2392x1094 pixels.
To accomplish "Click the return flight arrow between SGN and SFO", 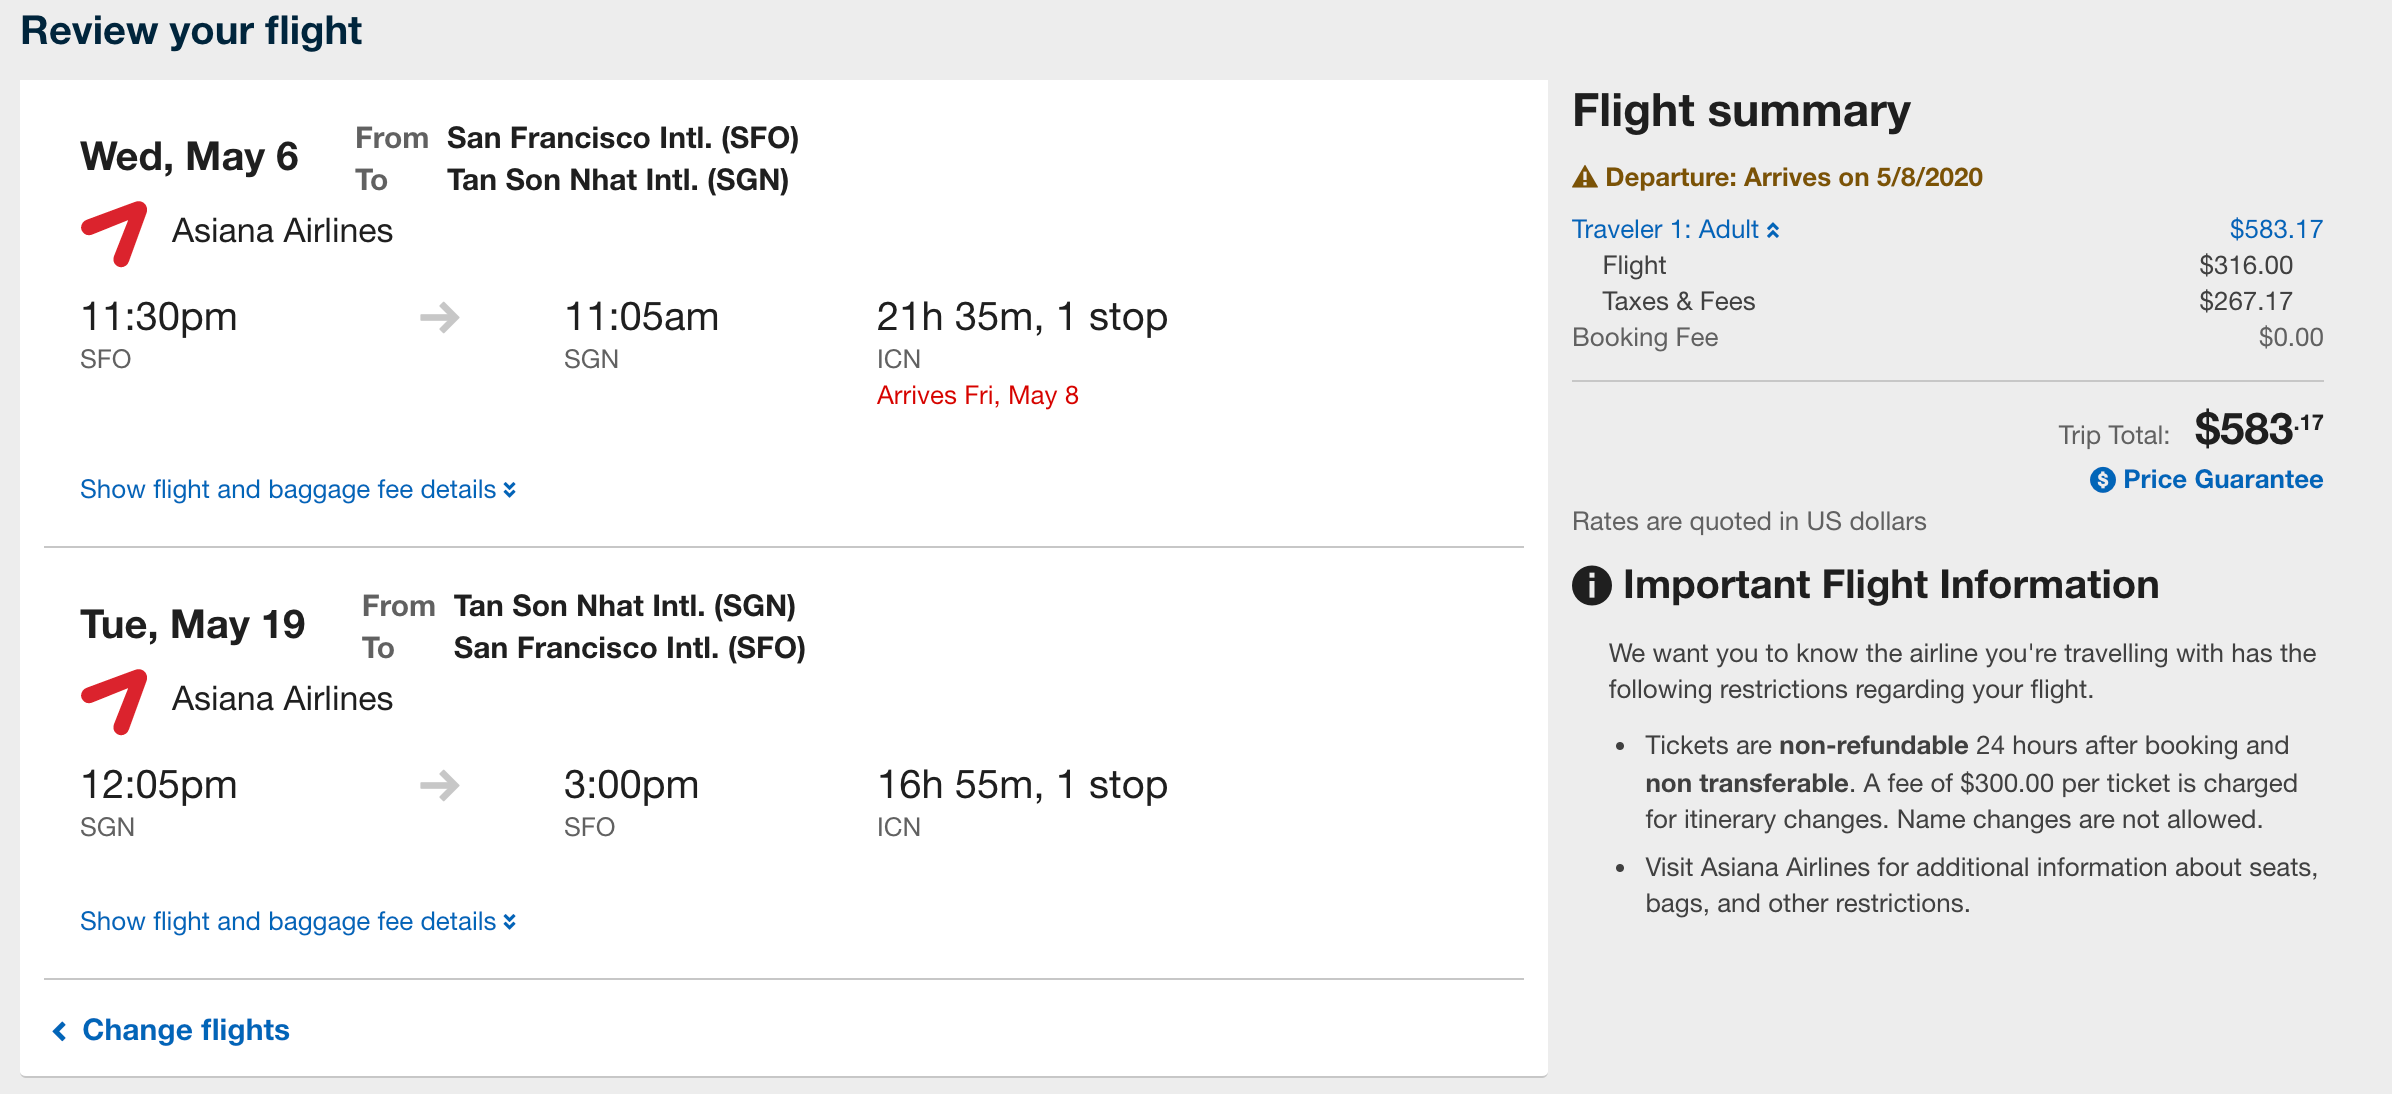I will [x=439, y=786].
